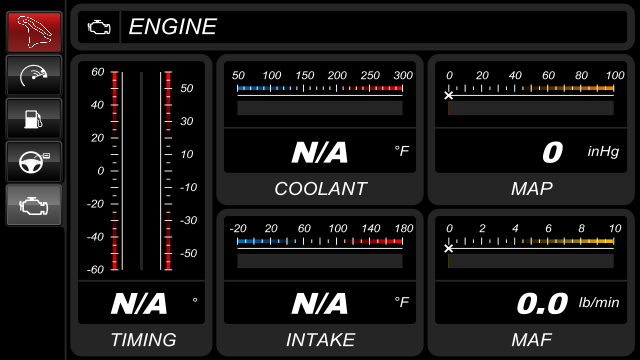Click the engine icon in header
The height and width of the screenshot is (360, 640).
pos(99,27)
